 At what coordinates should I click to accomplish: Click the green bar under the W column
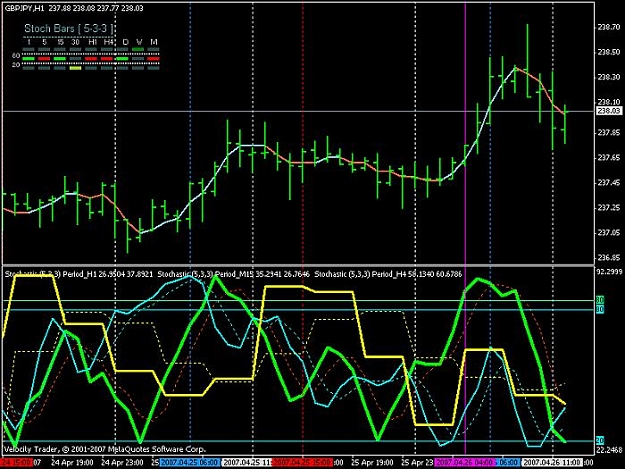click(x=138, y=49)
